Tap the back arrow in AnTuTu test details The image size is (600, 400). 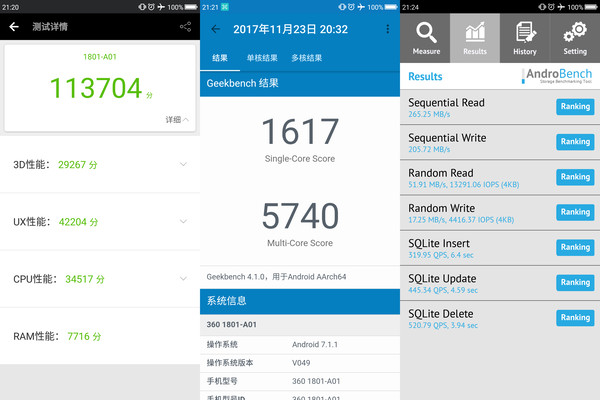tap(14, 26)
